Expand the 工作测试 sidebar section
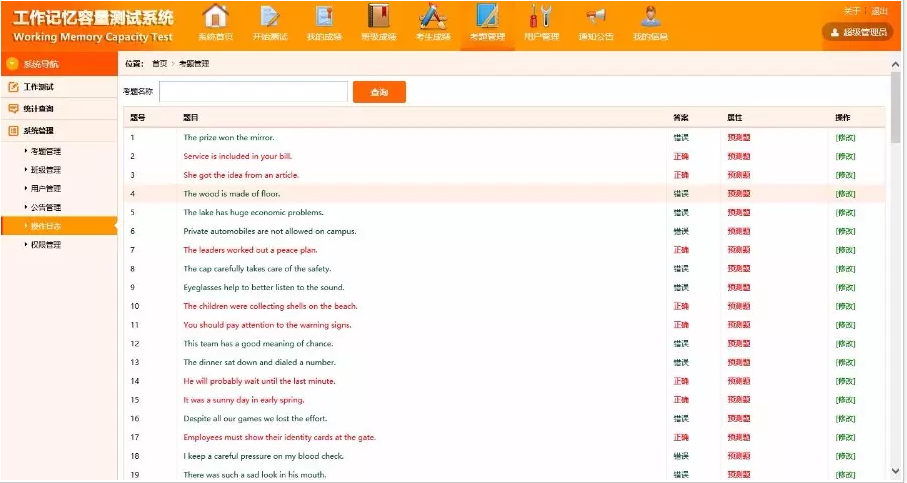 59,87
